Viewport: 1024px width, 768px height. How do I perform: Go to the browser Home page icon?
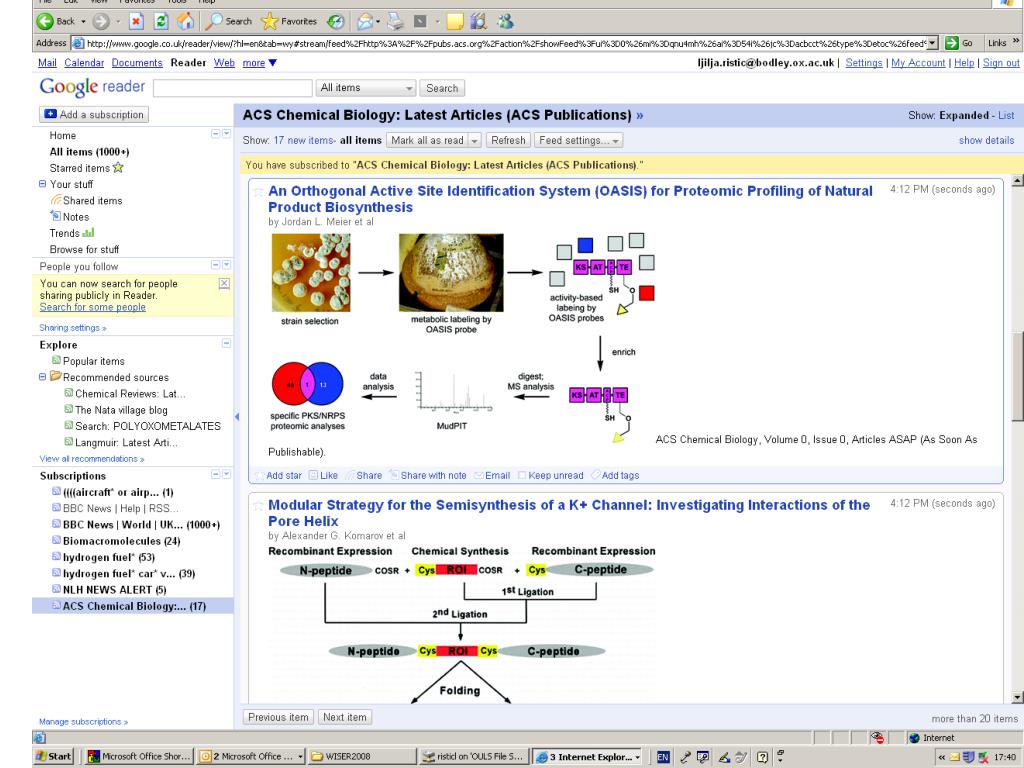185,22
